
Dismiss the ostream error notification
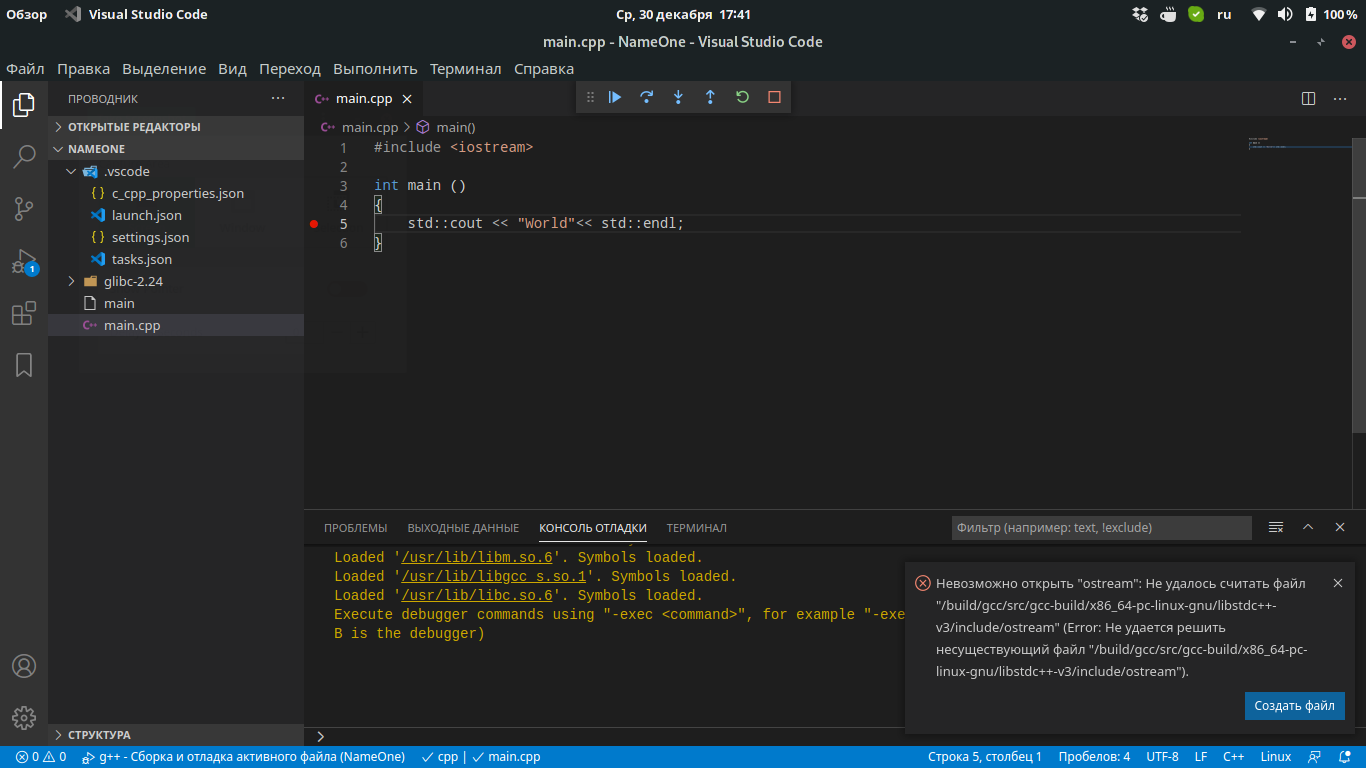click(1338, 583)
